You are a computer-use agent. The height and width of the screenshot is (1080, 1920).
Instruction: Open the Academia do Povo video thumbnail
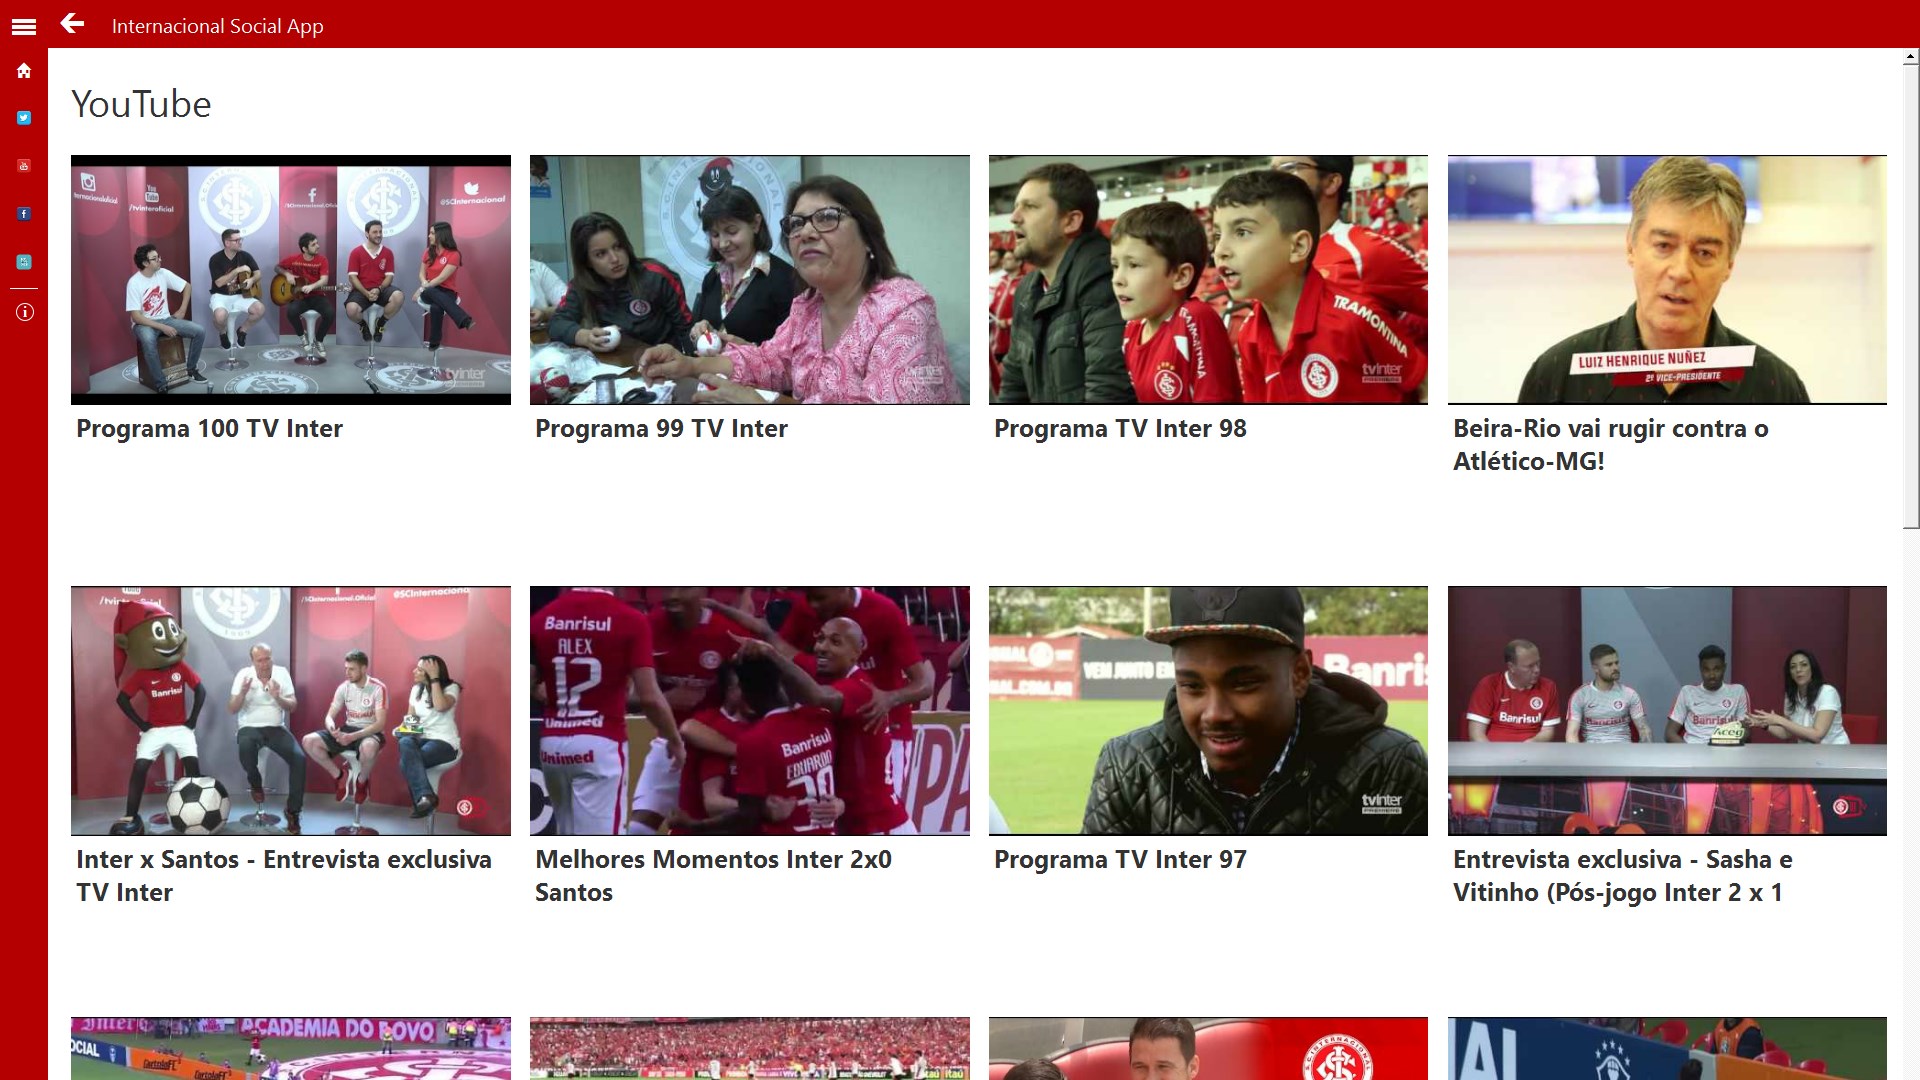(x=290, y=1048)
